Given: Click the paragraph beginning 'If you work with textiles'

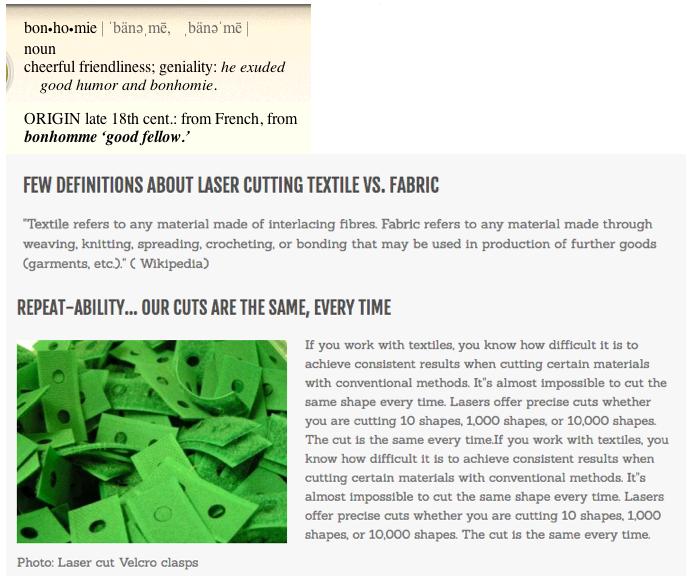Looking at the screenshot, I should (486, 440).
